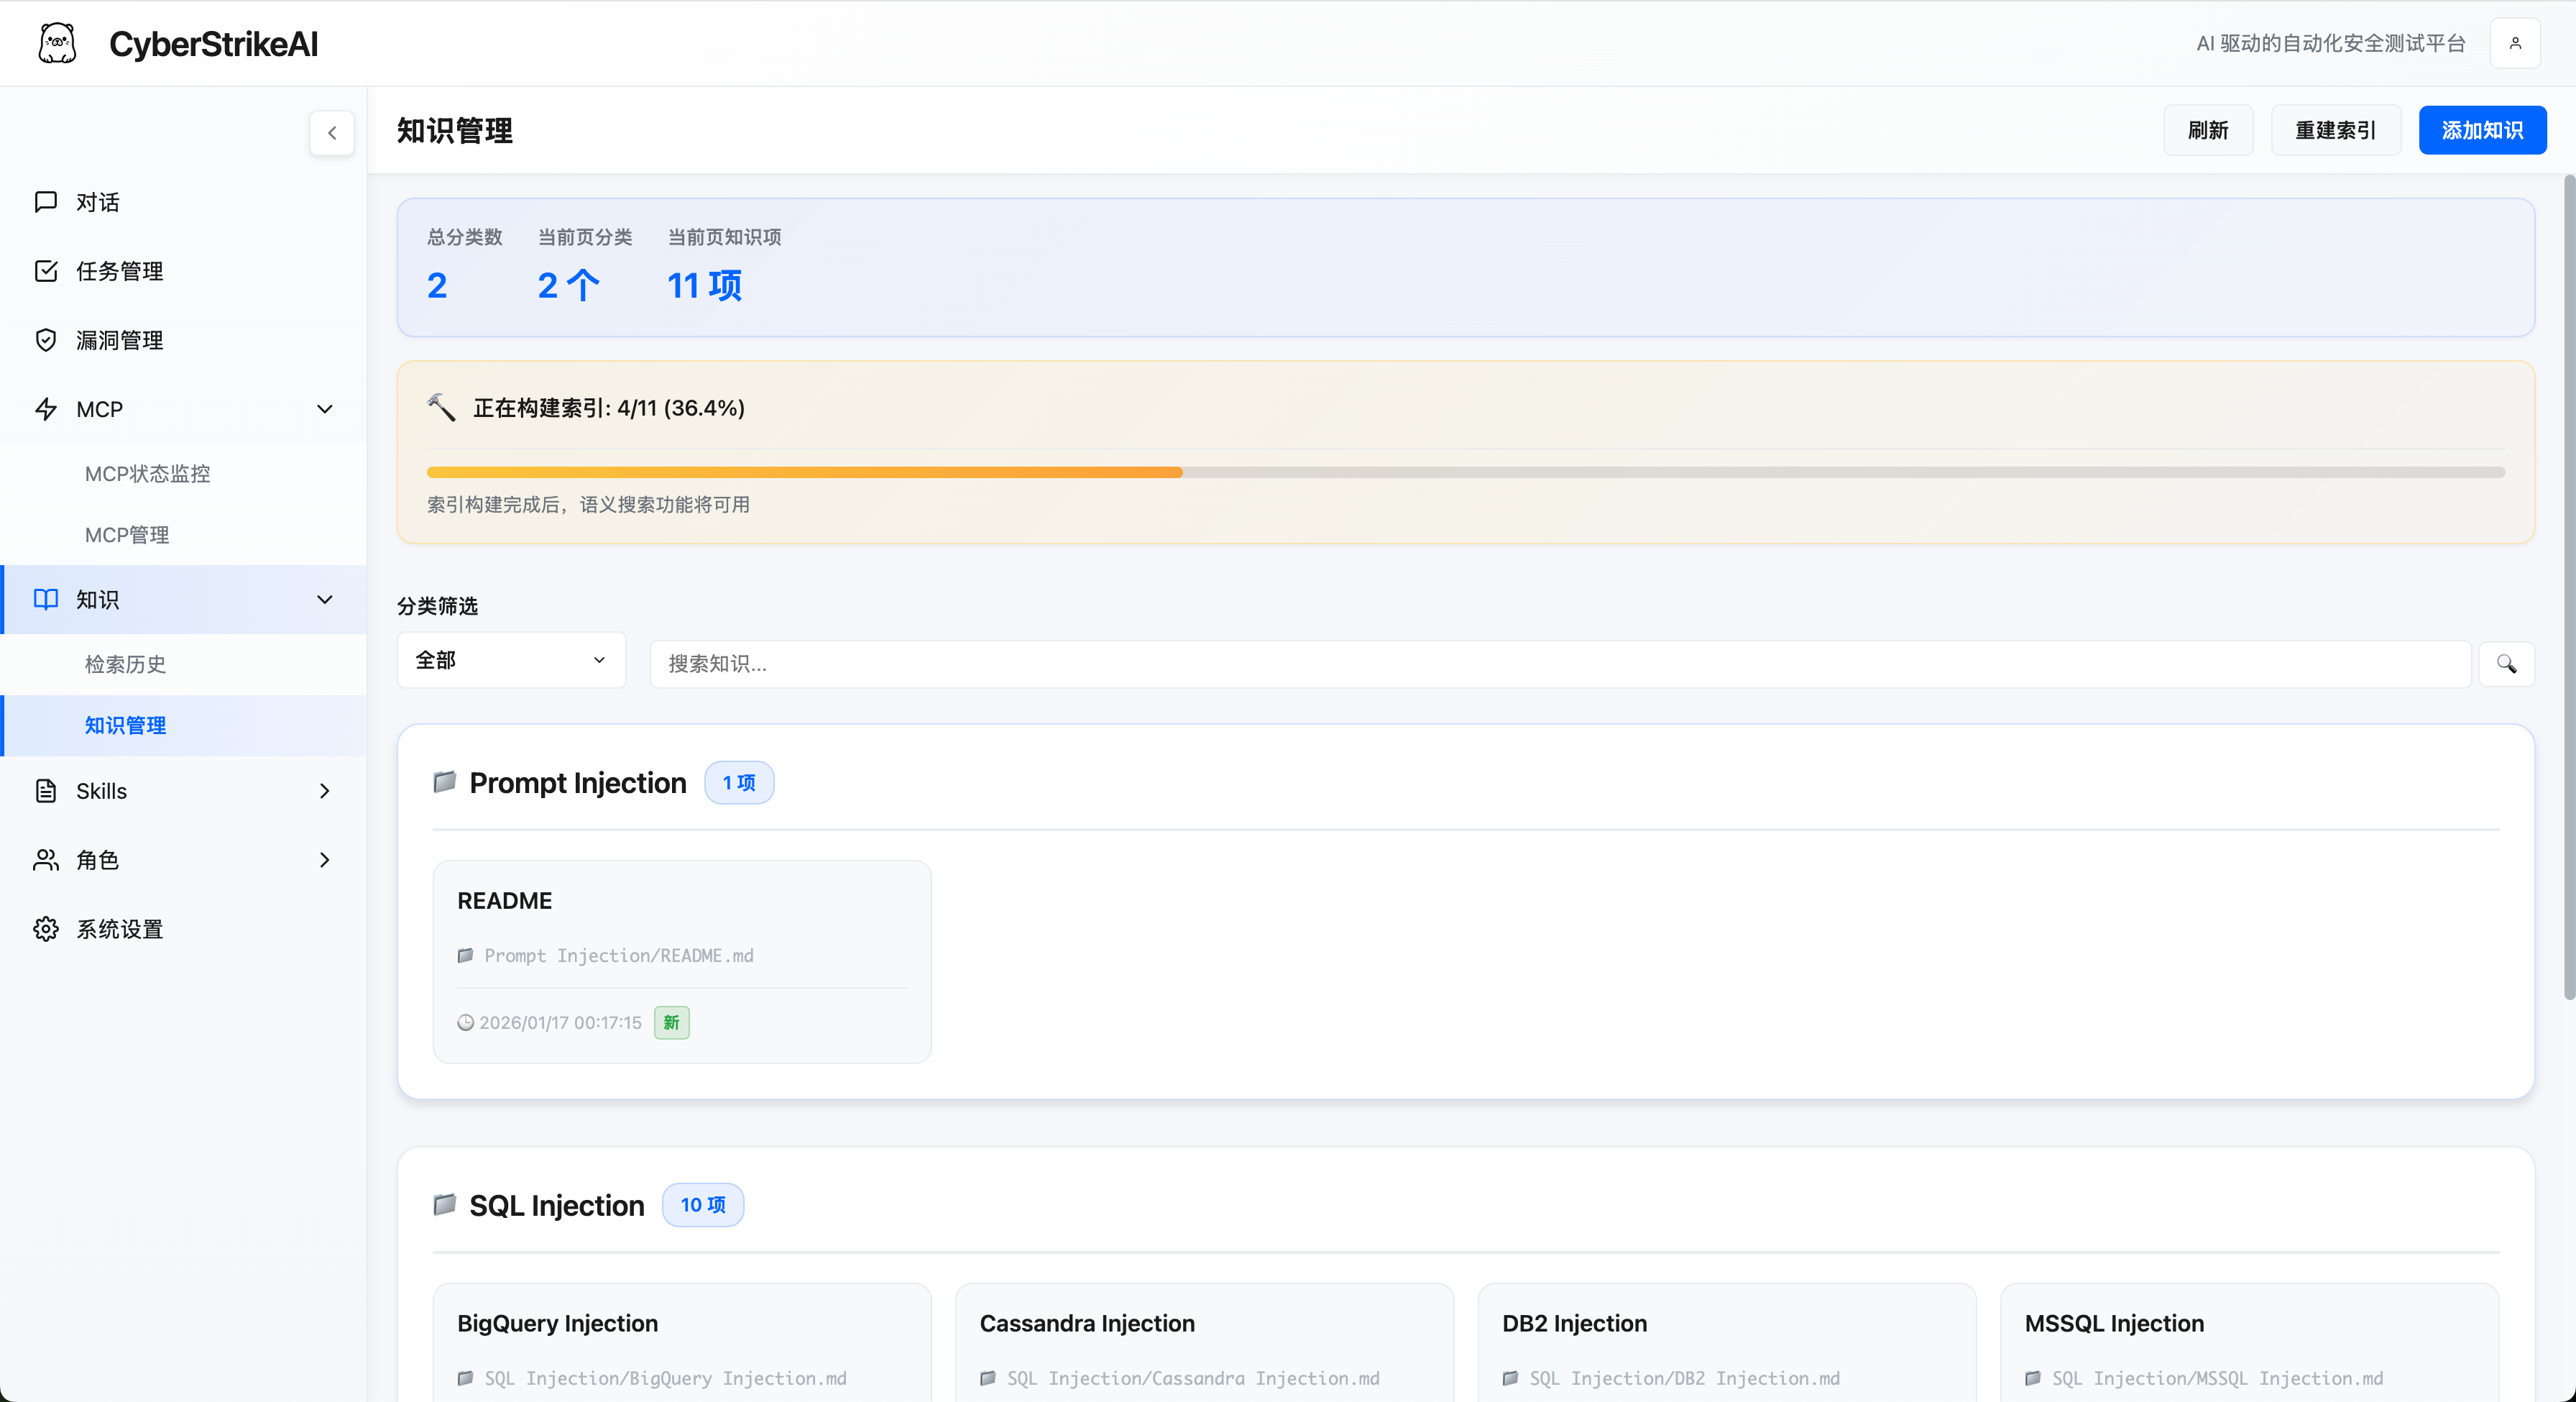
Task: Open the README knowledge card
Action: [681, 961]
